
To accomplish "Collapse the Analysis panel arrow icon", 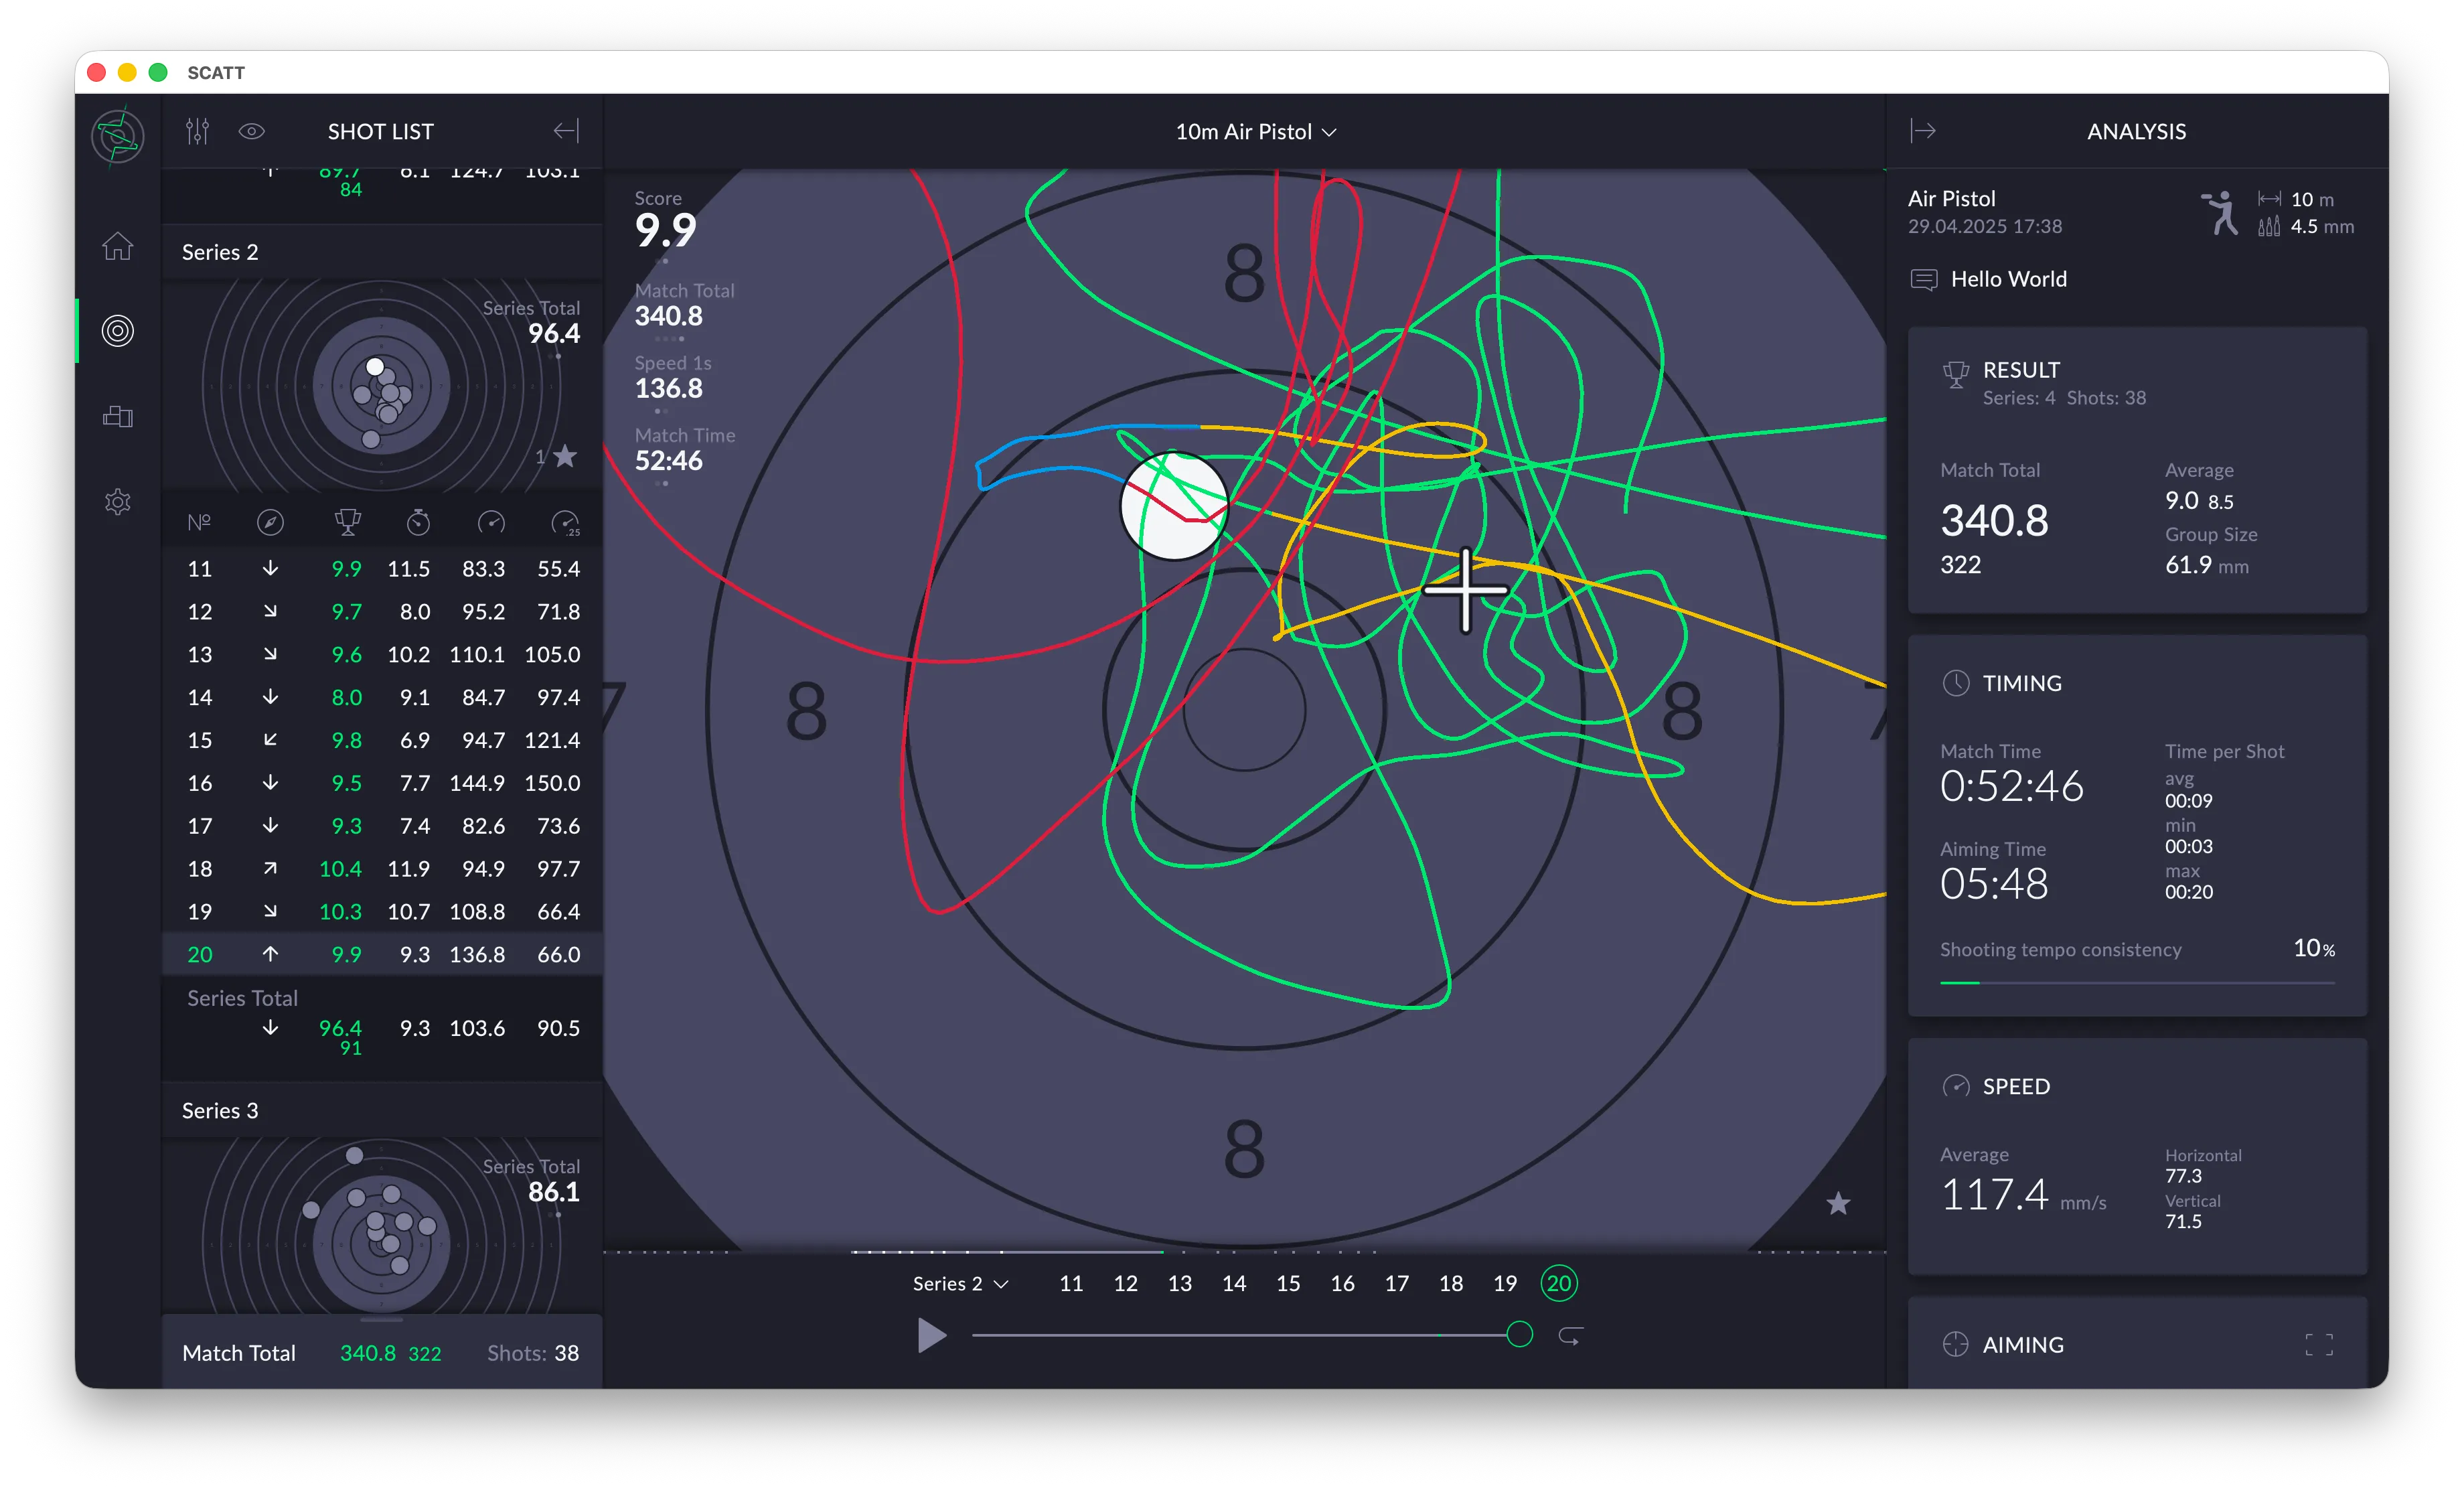I will pyautogui.click(x=1922, y=131).
